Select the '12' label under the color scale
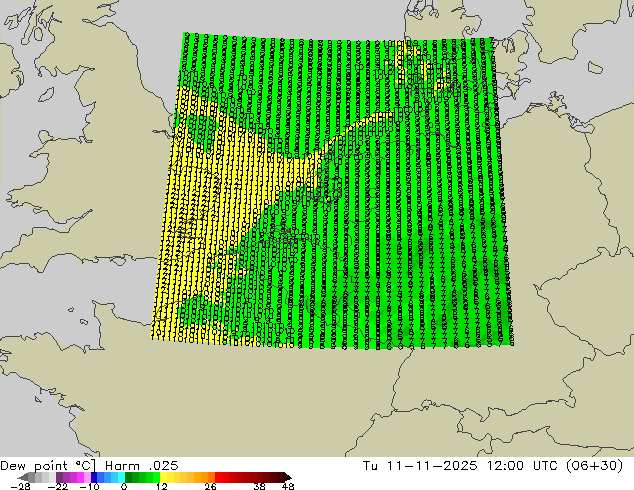634x490 pixels. click(162, 486)
